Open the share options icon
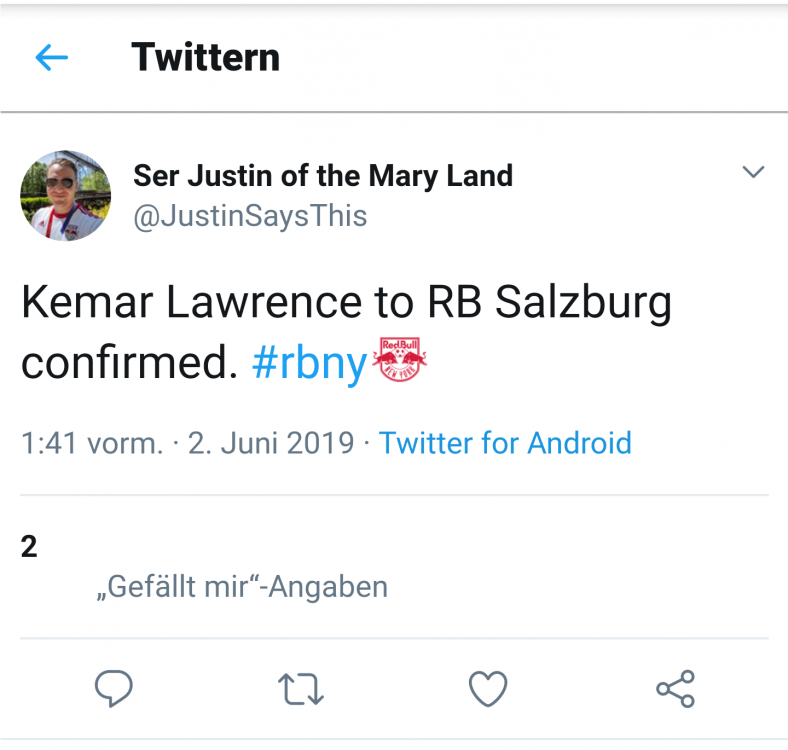788x750 pixels. 675,689
